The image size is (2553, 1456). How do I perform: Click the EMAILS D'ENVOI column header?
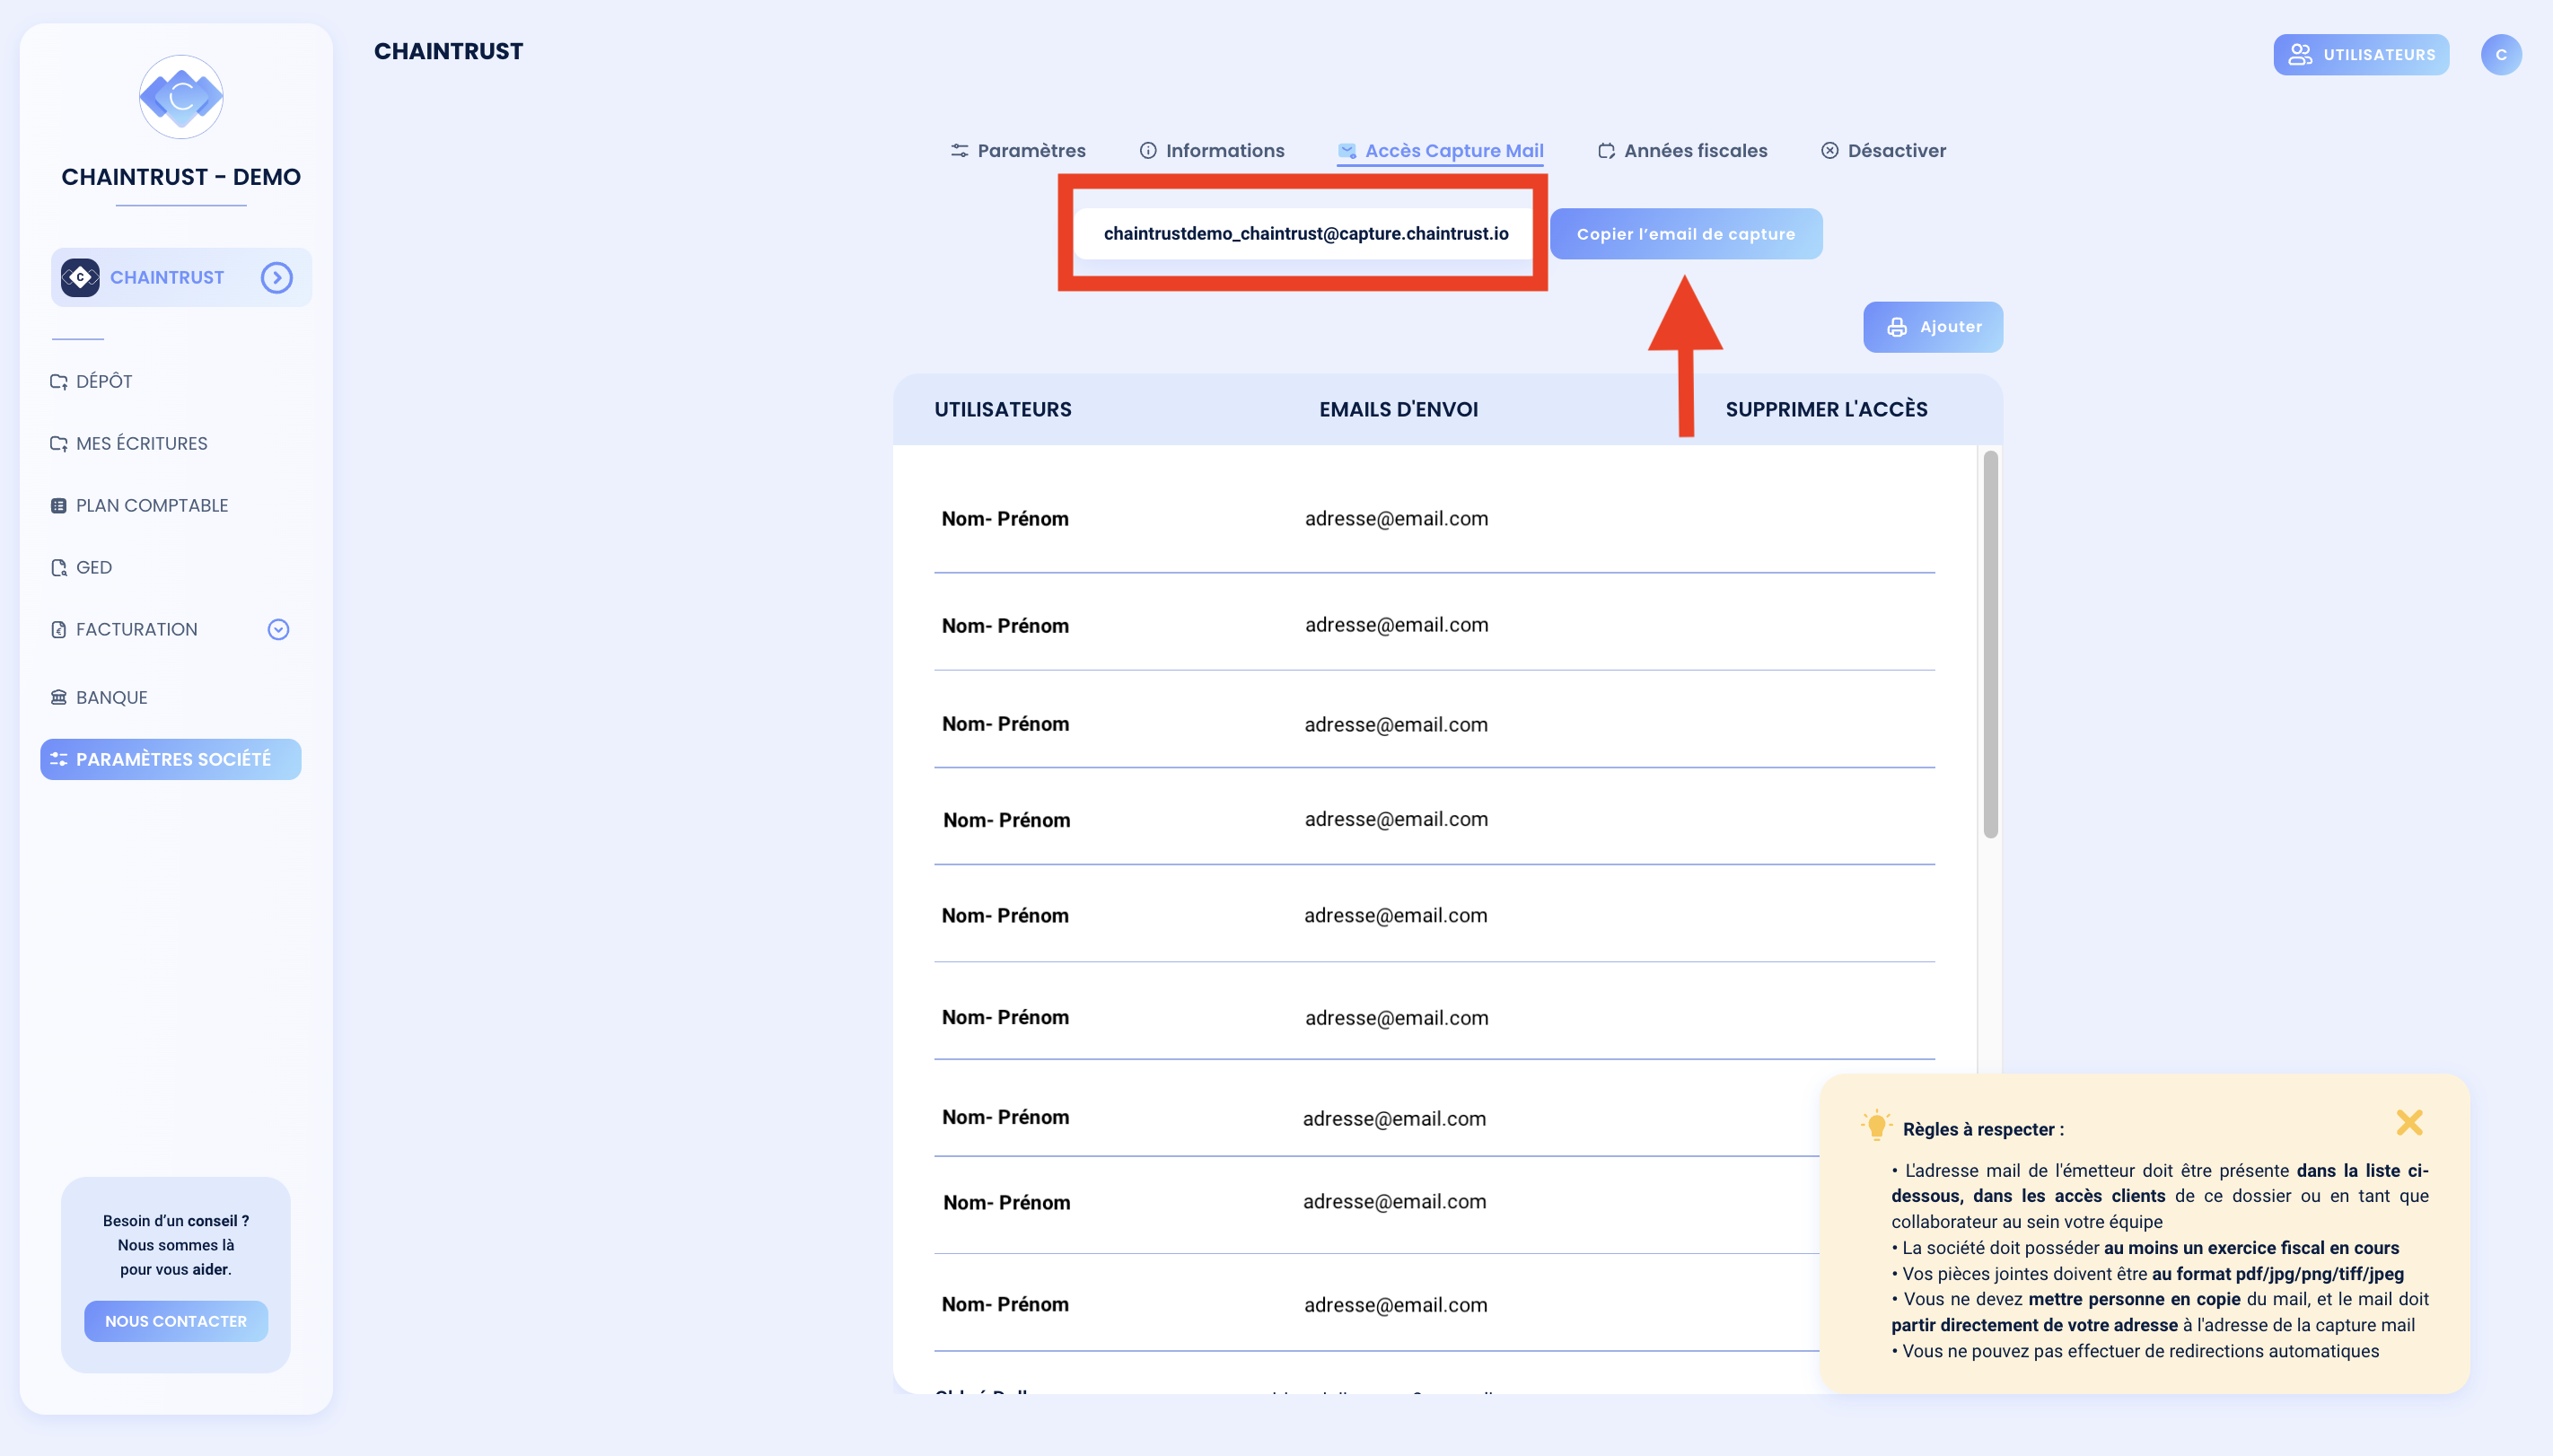(1398, 409)
